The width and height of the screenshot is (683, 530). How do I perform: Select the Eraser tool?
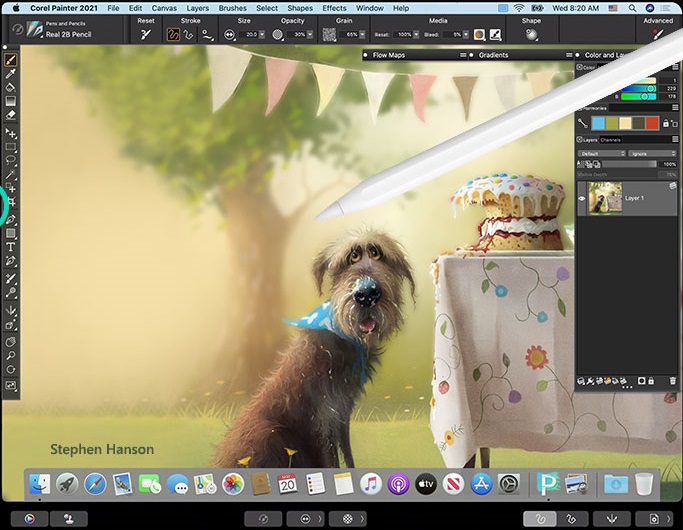10,115
